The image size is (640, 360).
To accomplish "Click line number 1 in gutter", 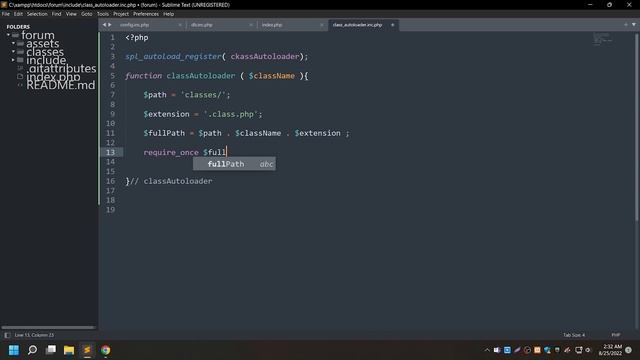I will [x=112, y=38].
